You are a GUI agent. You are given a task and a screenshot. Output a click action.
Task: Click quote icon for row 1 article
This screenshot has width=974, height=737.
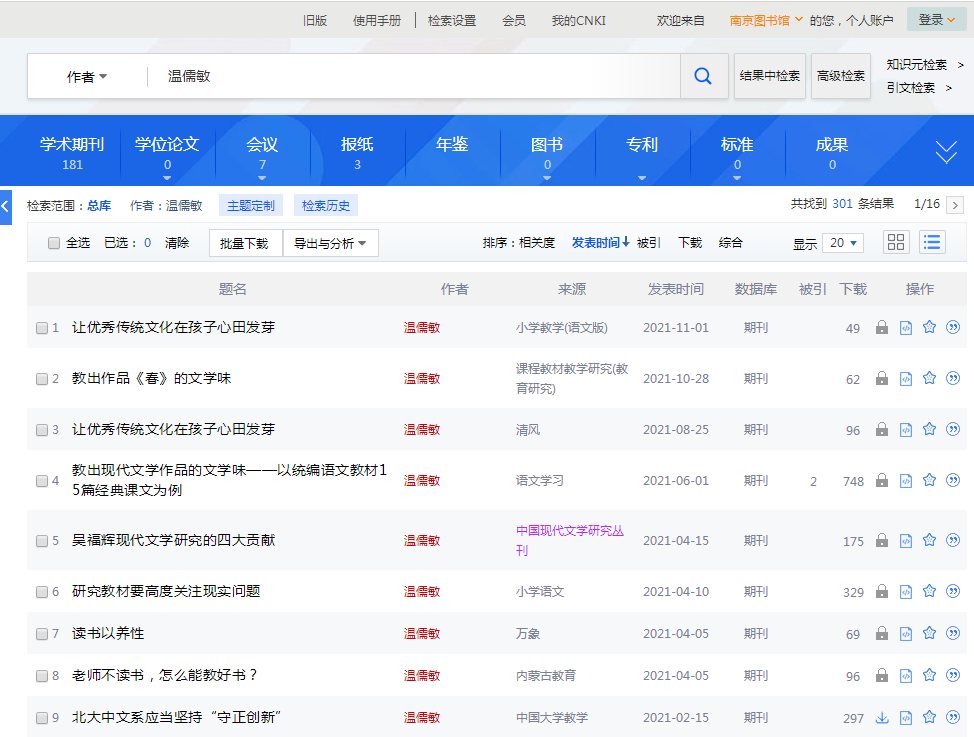(x=953, y=327)
